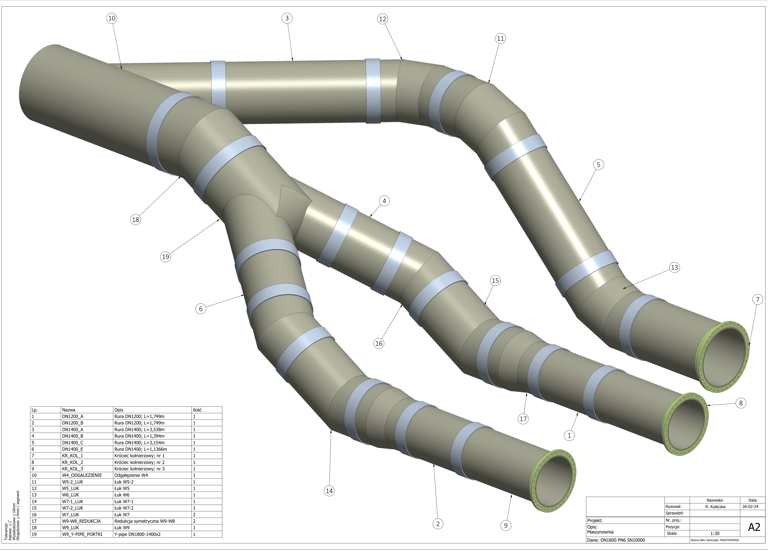Image resolution: width=768 pixels, height=550 pixels.
Task: Select description 'Y-pipe DN1800-1400x2'
Action: click(139, 534)
